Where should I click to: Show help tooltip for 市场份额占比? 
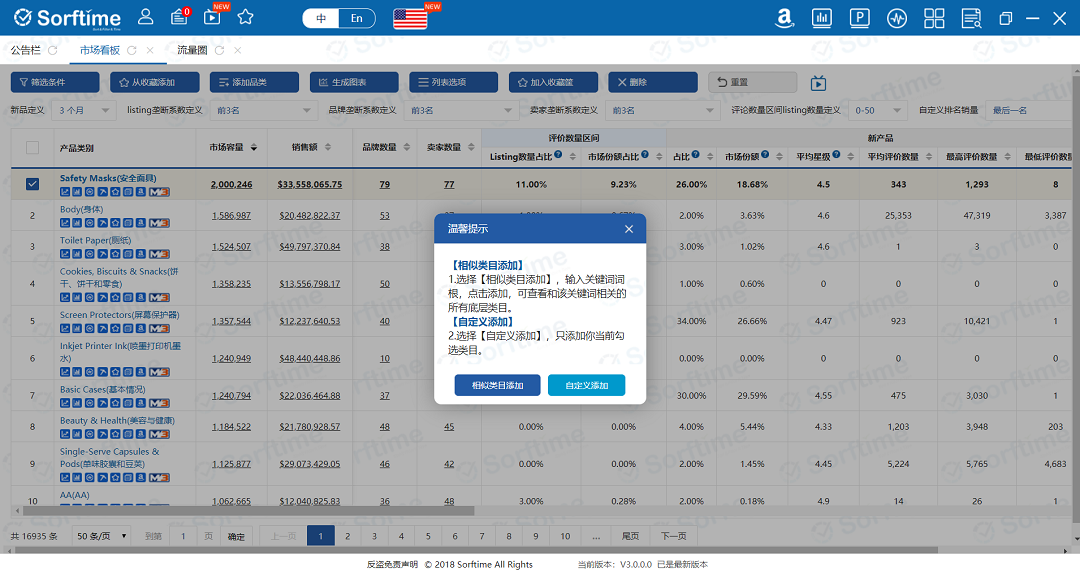click(x=645, y=154)
